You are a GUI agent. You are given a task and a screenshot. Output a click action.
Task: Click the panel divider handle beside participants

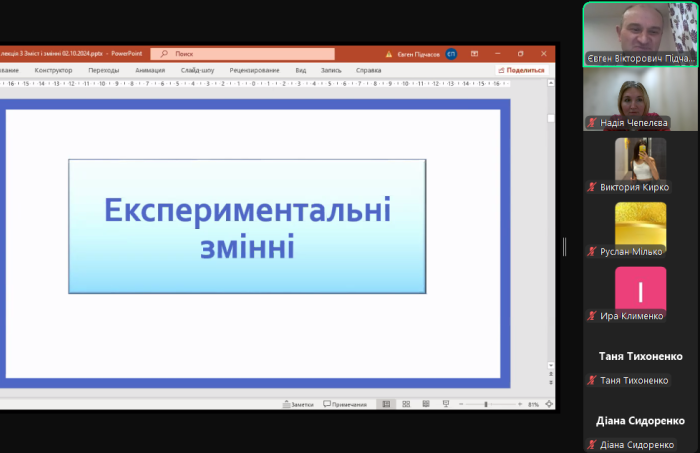(565, 247)
